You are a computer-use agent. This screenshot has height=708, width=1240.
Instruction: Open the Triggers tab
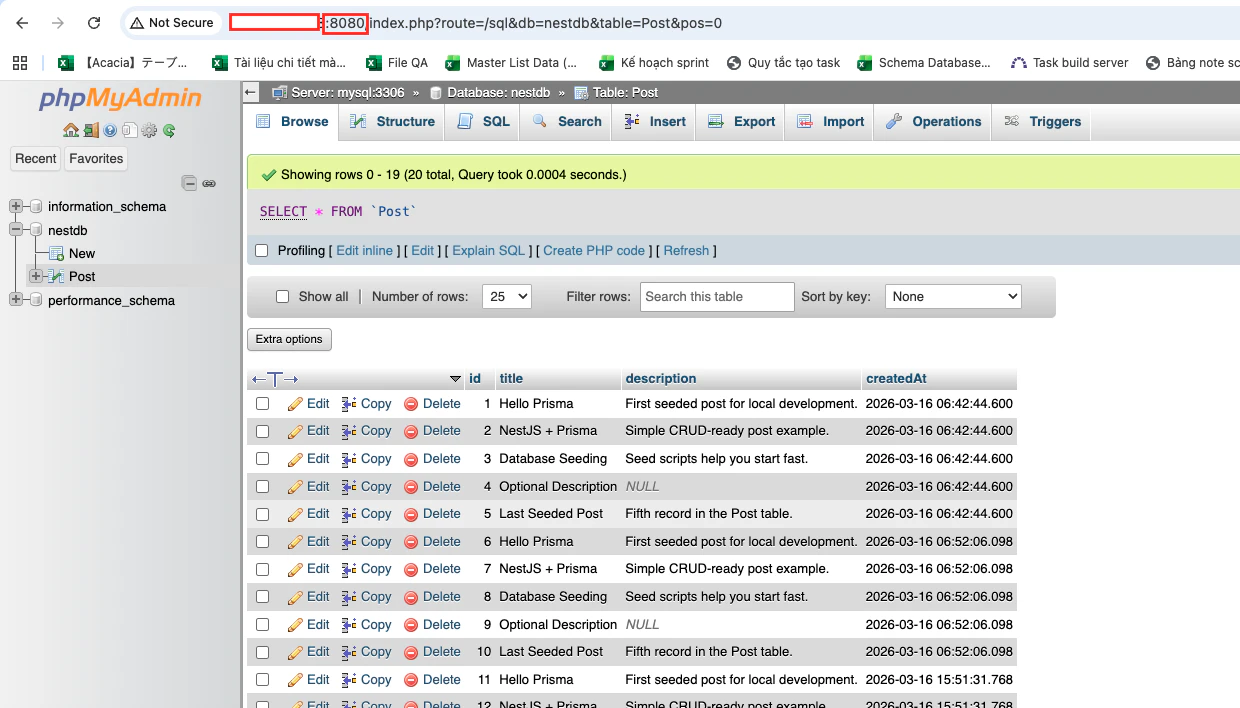click(x=1043, y=121)
